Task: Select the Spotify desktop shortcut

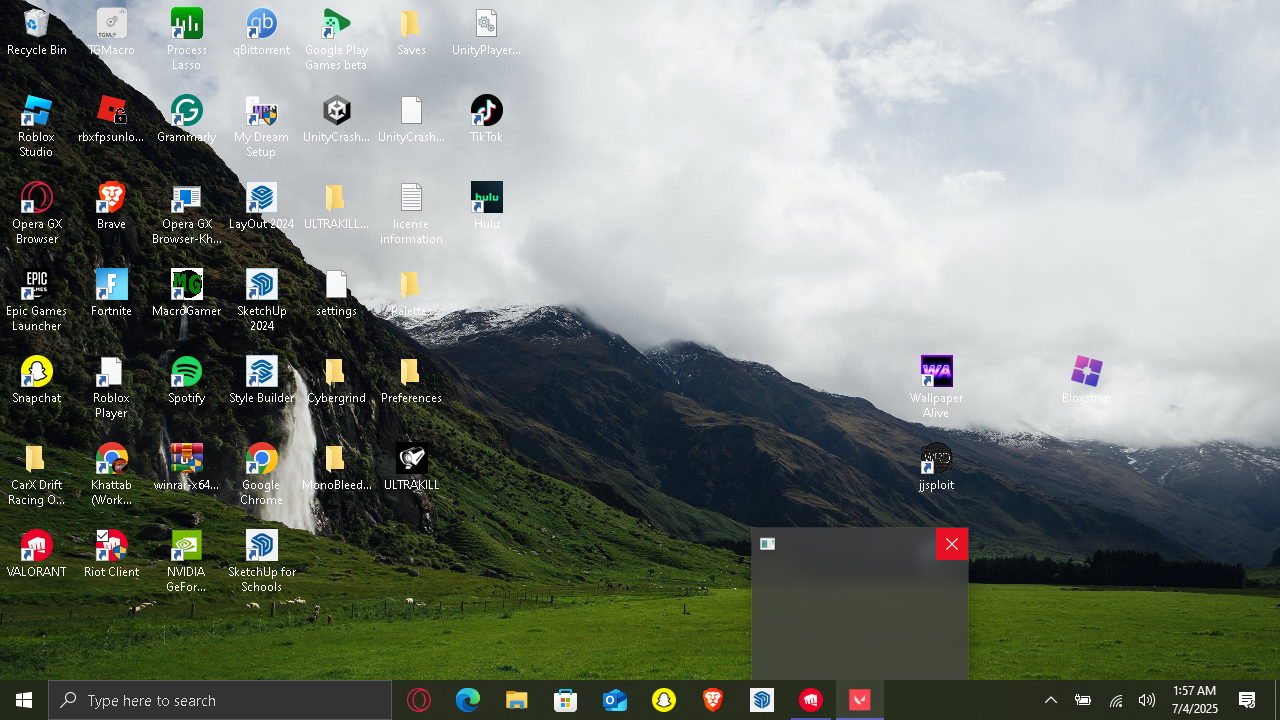Action: pos(187,380)
